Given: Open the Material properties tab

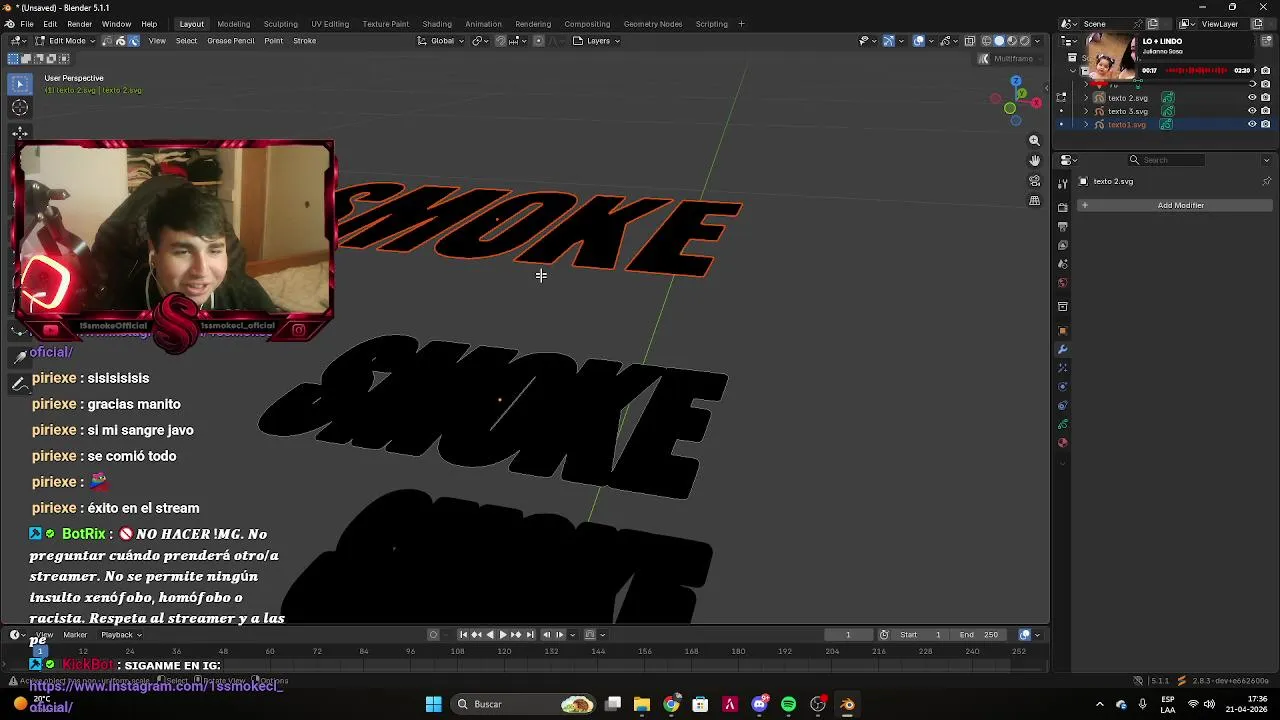Looking at the screenshot, I should [1063, 443].
